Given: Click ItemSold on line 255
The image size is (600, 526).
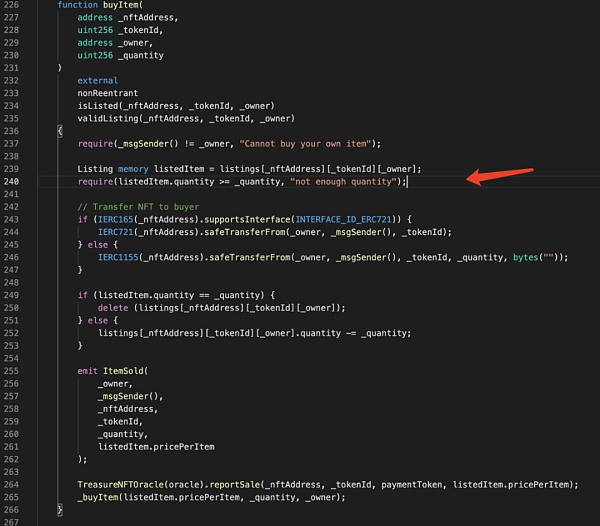Looking at the screenshot, I should coord(123,371).
